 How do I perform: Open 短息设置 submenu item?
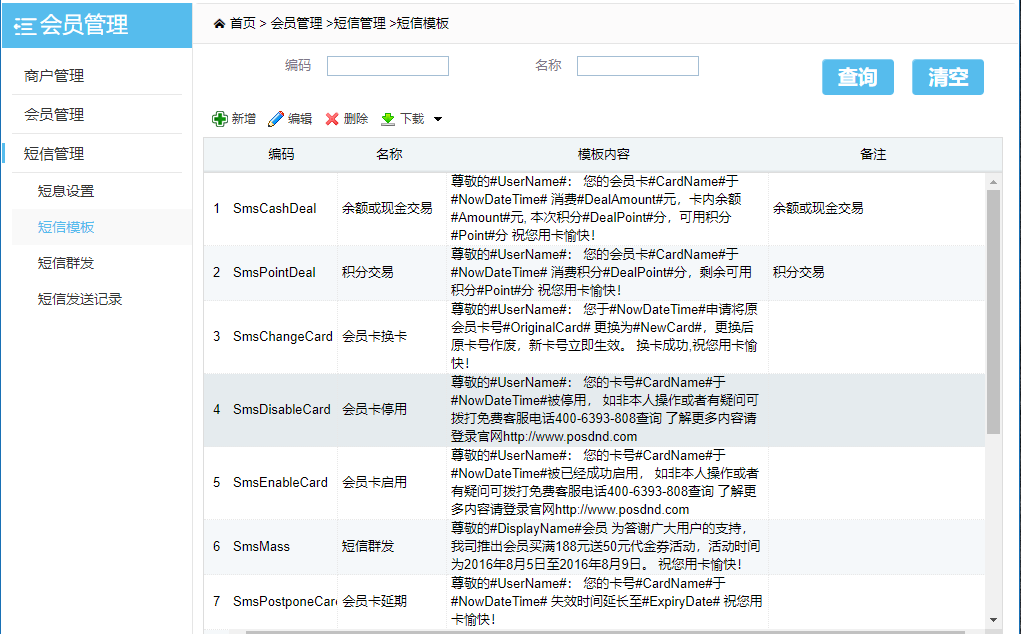(x=66, y=191)
